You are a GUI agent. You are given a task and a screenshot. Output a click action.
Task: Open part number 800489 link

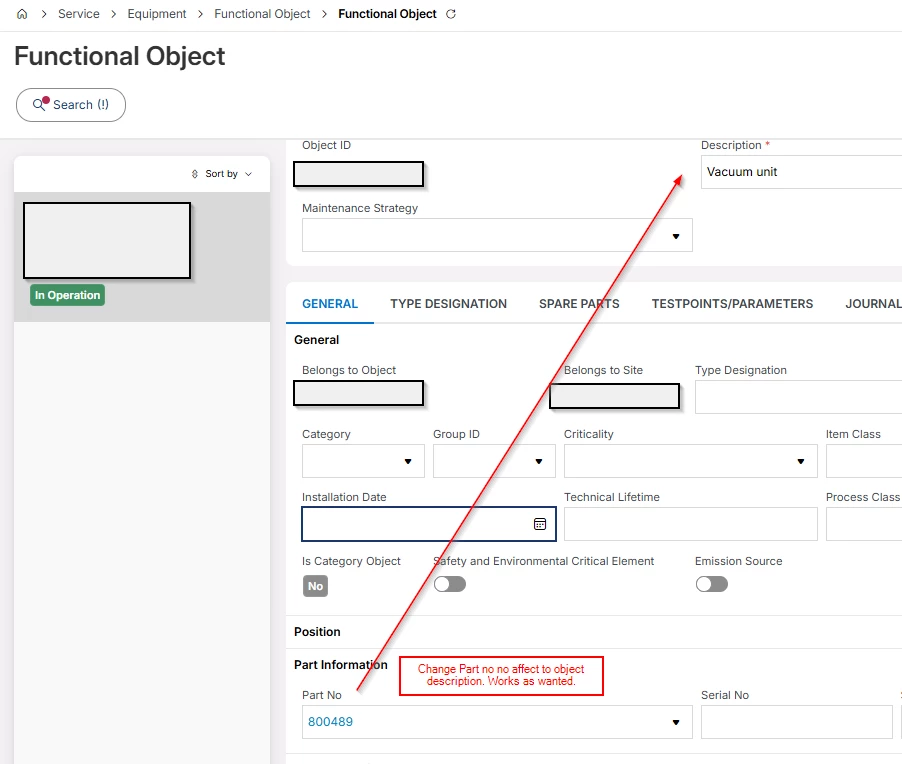[x=330, y=722]
